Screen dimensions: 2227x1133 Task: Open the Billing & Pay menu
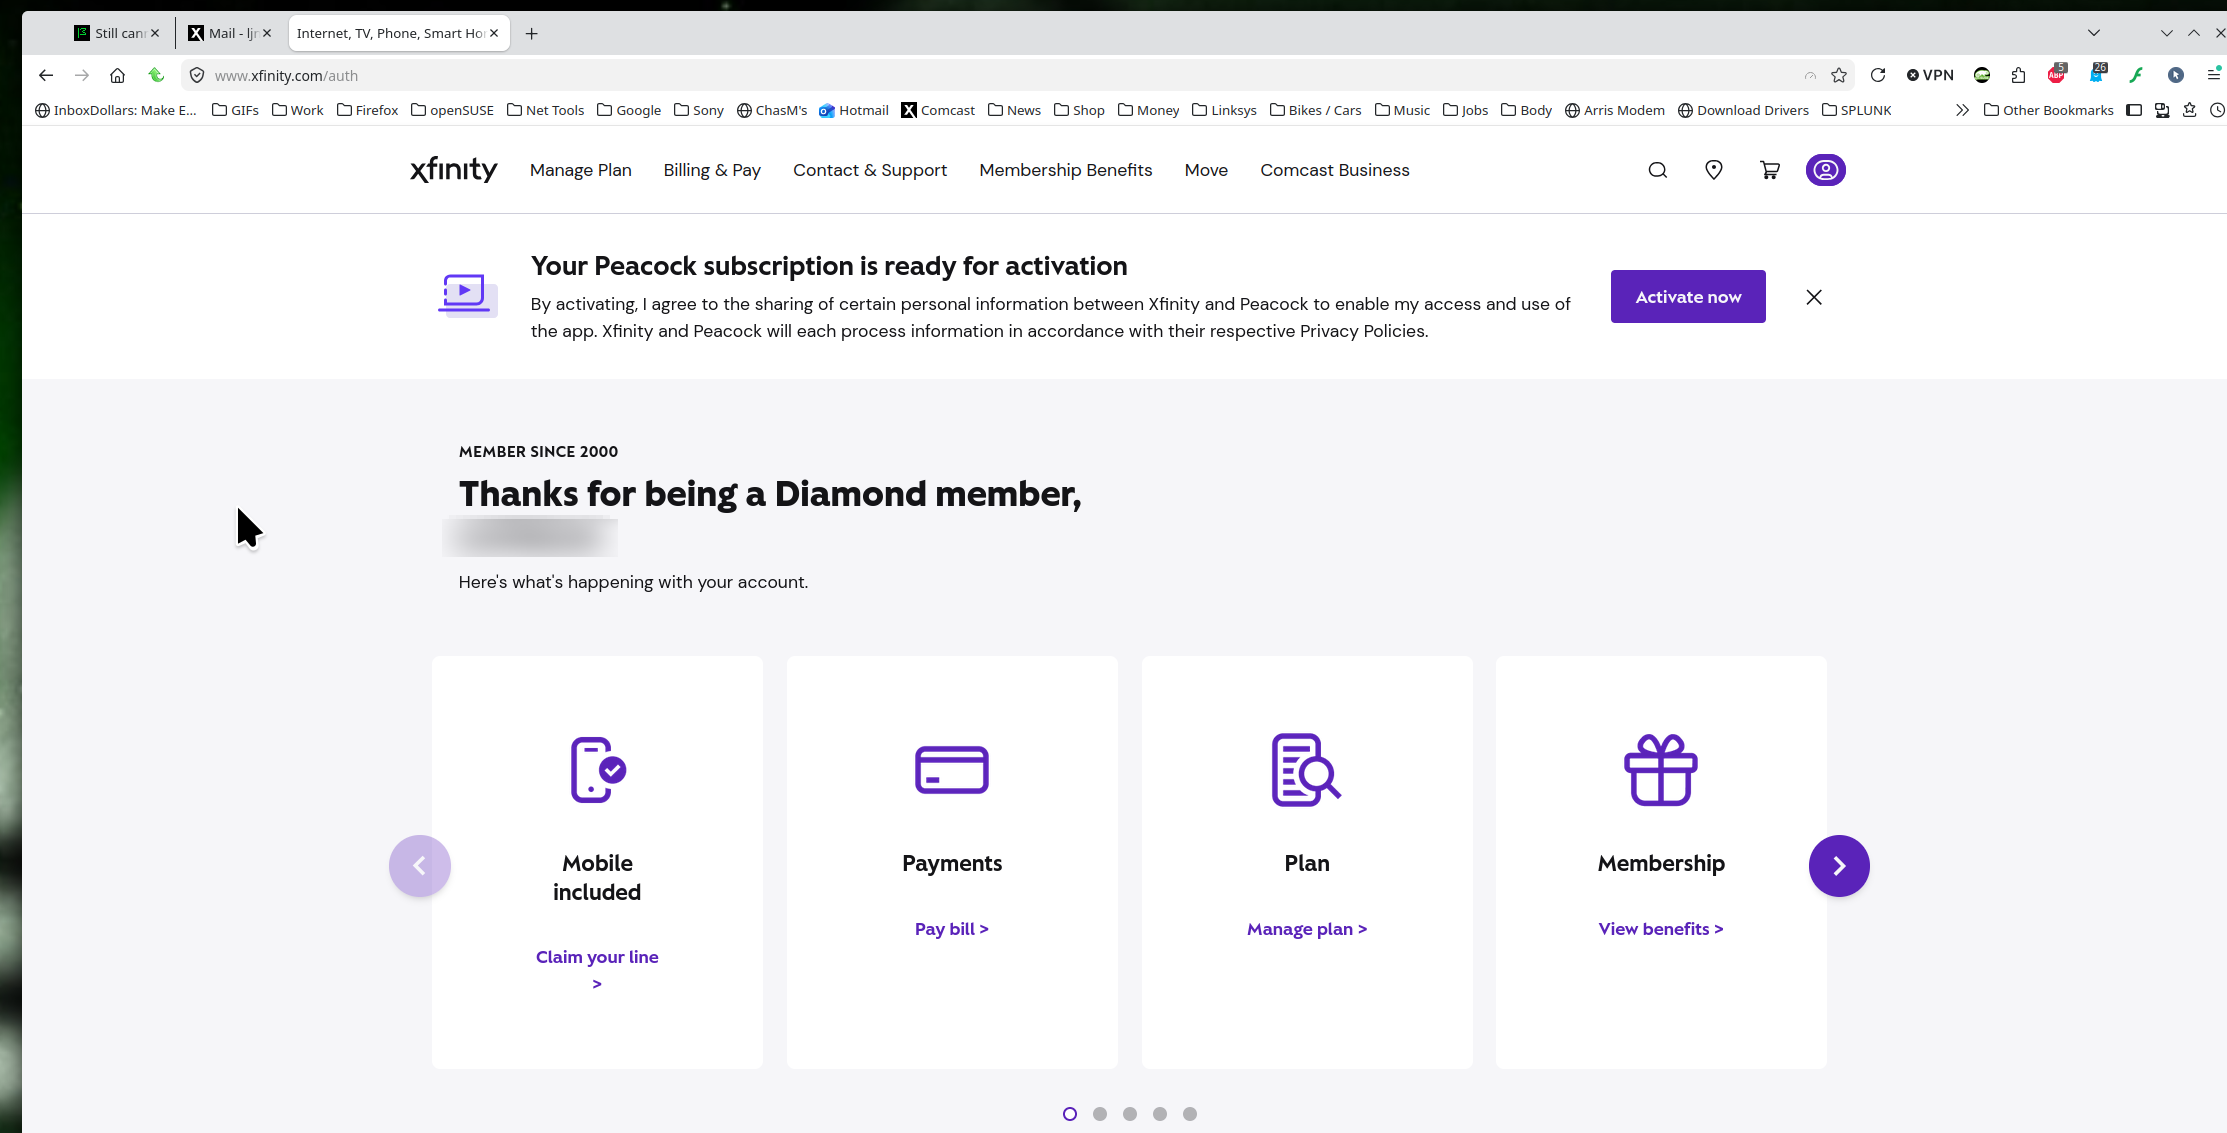[x=711, y=170]
